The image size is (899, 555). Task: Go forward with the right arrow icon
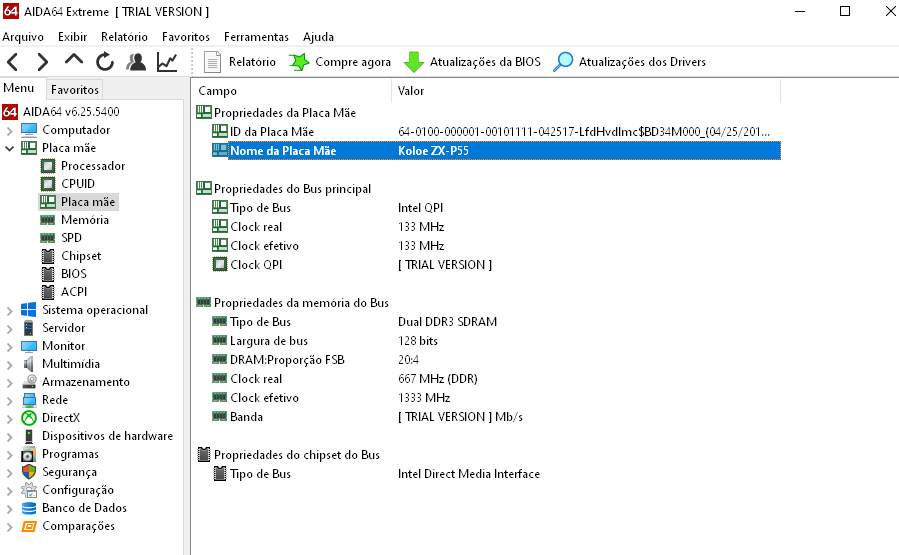(x=42, y=61)
